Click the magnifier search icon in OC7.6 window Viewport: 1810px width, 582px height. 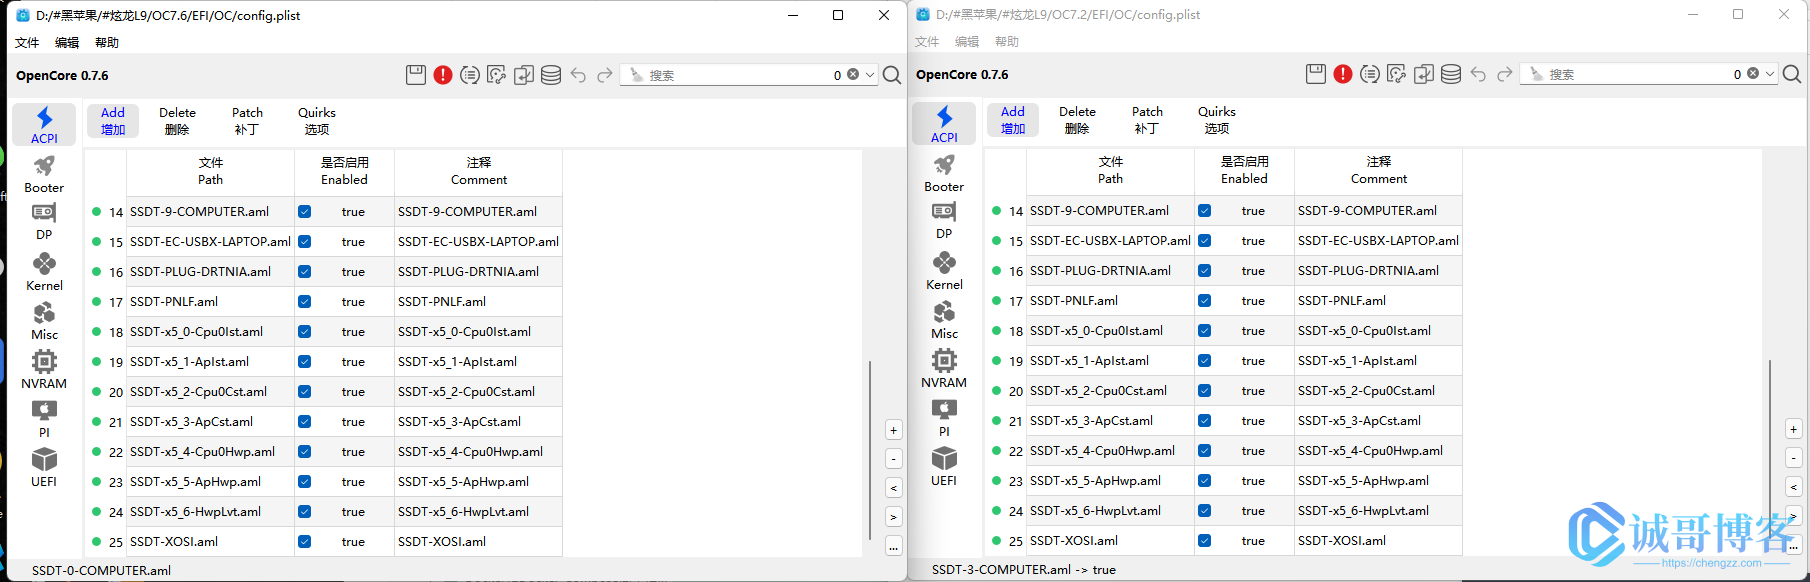[x=892, y=75]
